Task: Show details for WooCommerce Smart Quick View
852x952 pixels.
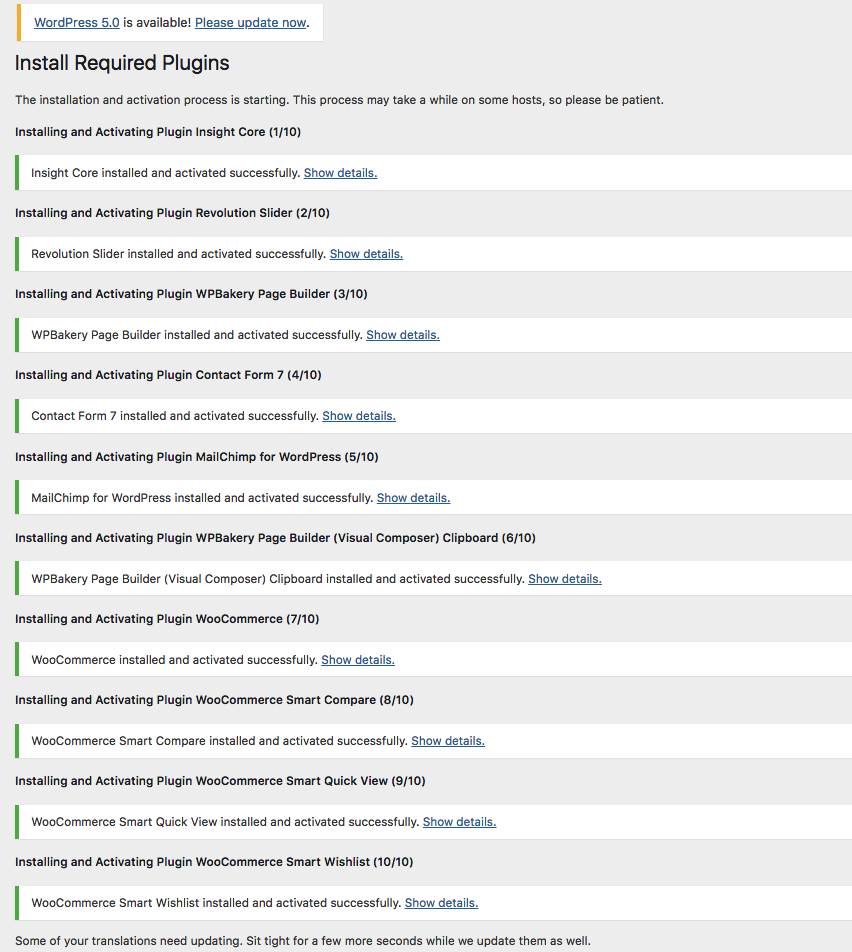Action: tap(459, 822)
